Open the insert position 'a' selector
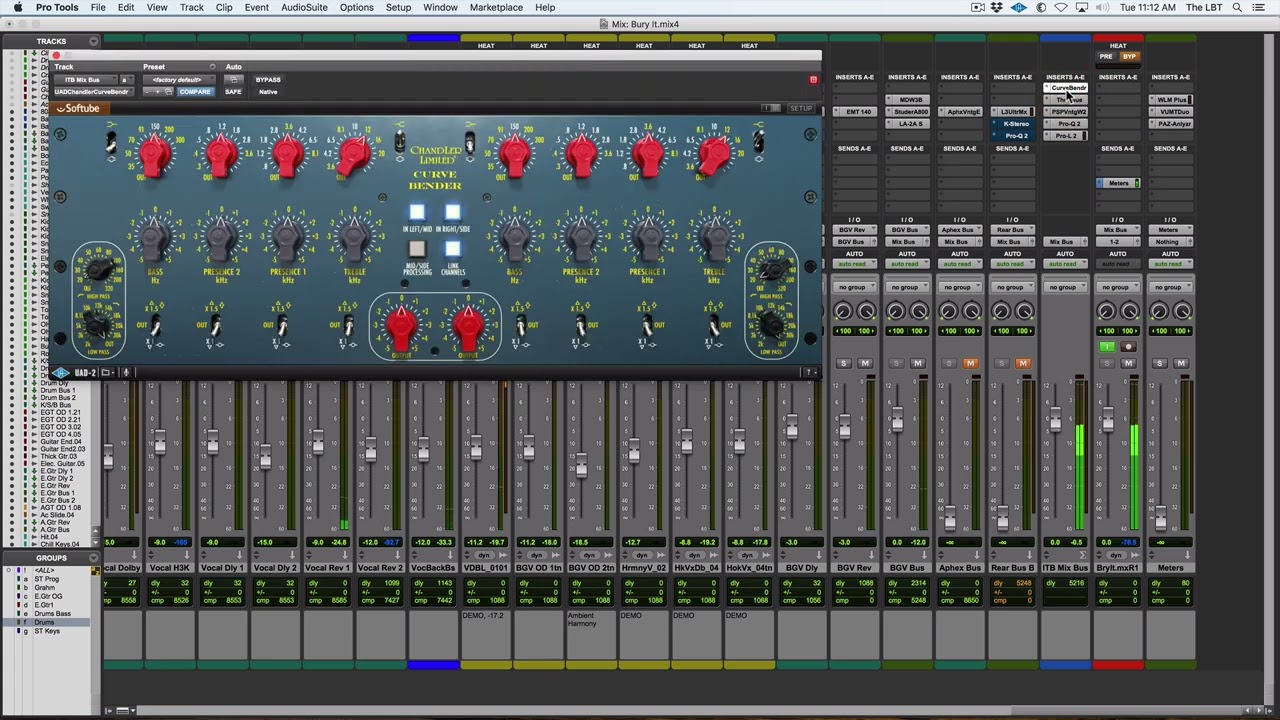The height and width of the screenshot is (720, 1280). tap(126, 79)
